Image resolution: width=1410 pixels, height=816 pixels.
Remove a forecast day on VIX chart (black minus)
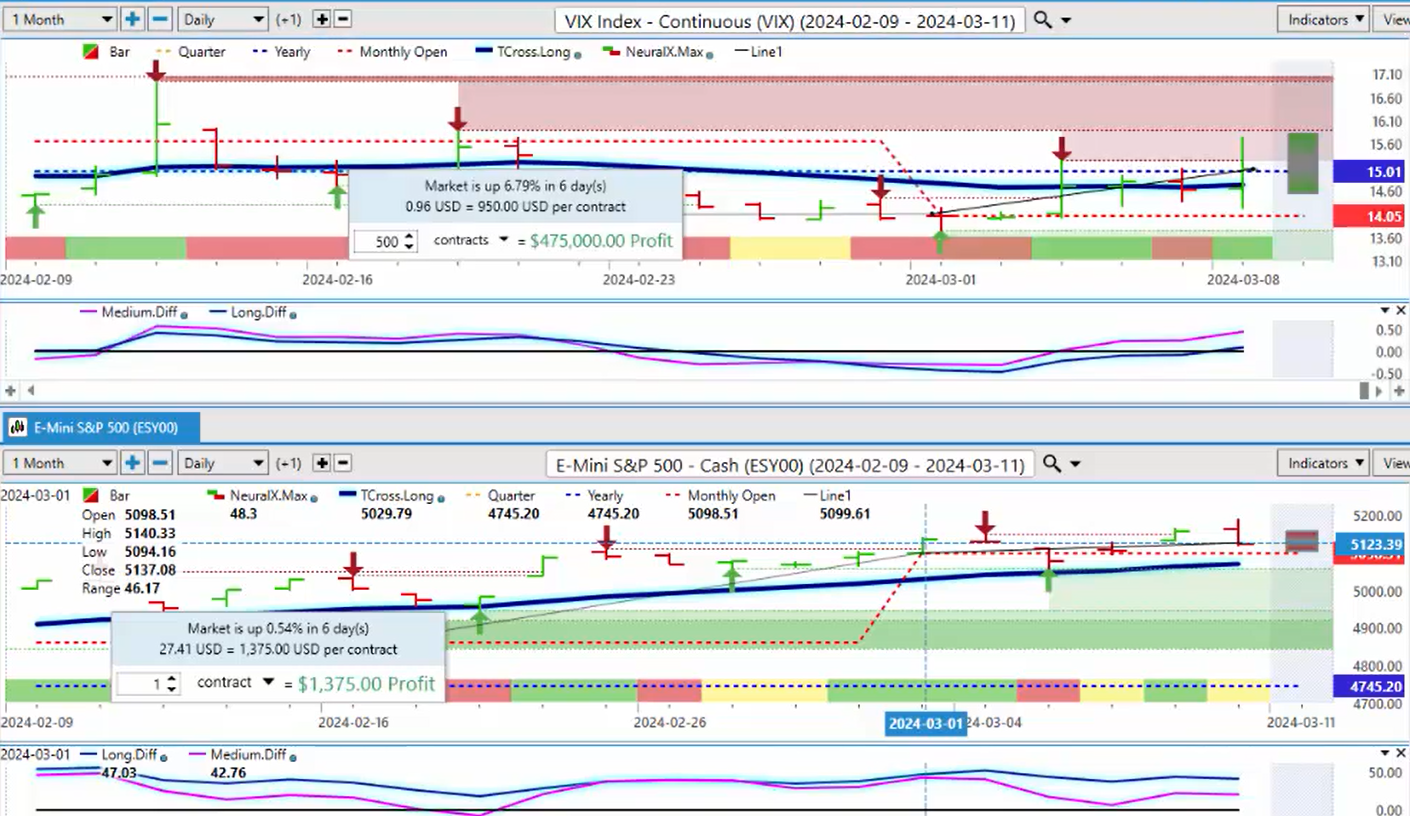point(342,19)
